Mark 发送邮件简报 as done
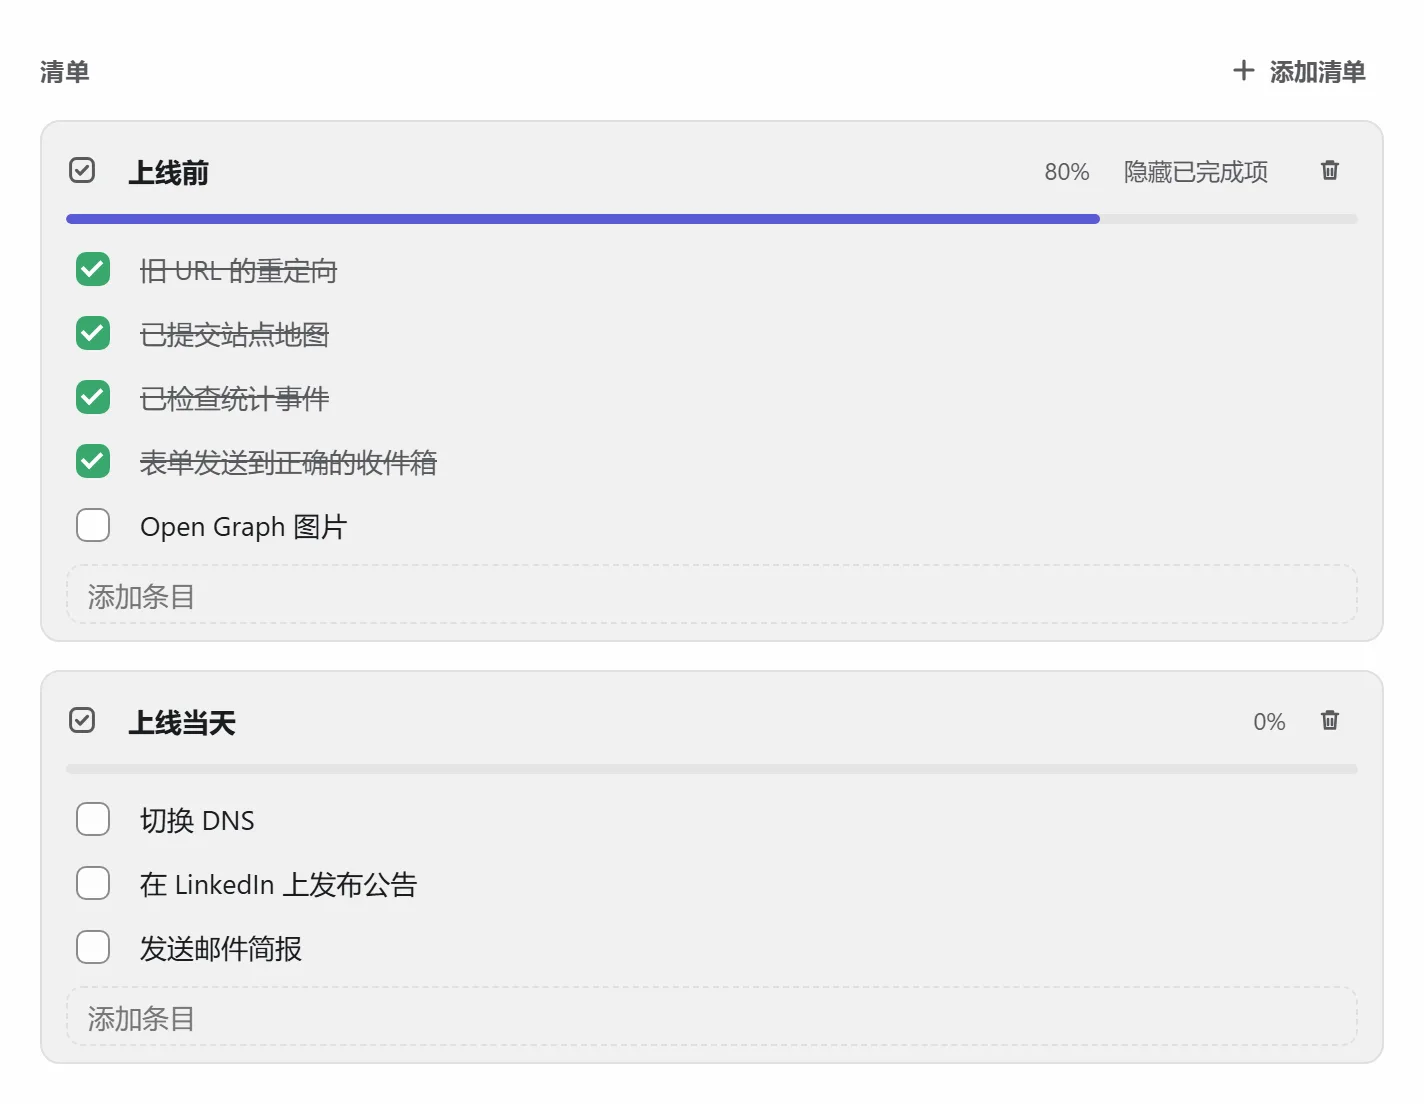This screenshot has height=1104, width=1424. point(93,947)
